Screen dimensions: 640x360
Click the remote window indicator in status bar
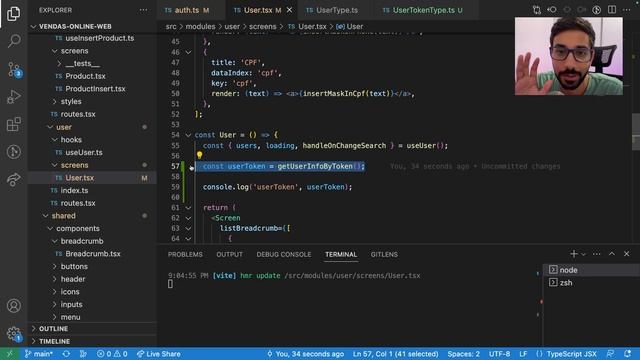click(9, 354)
